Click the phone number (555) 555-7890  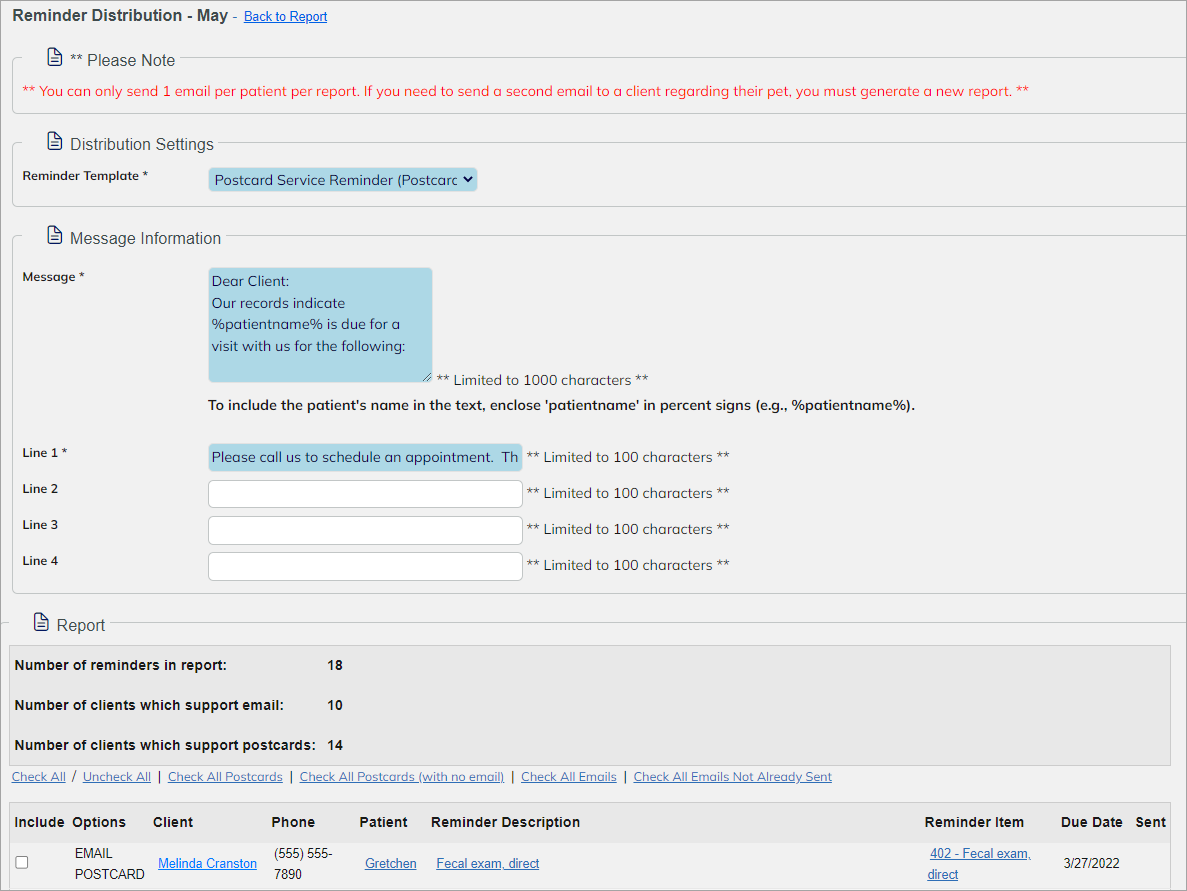303,864
